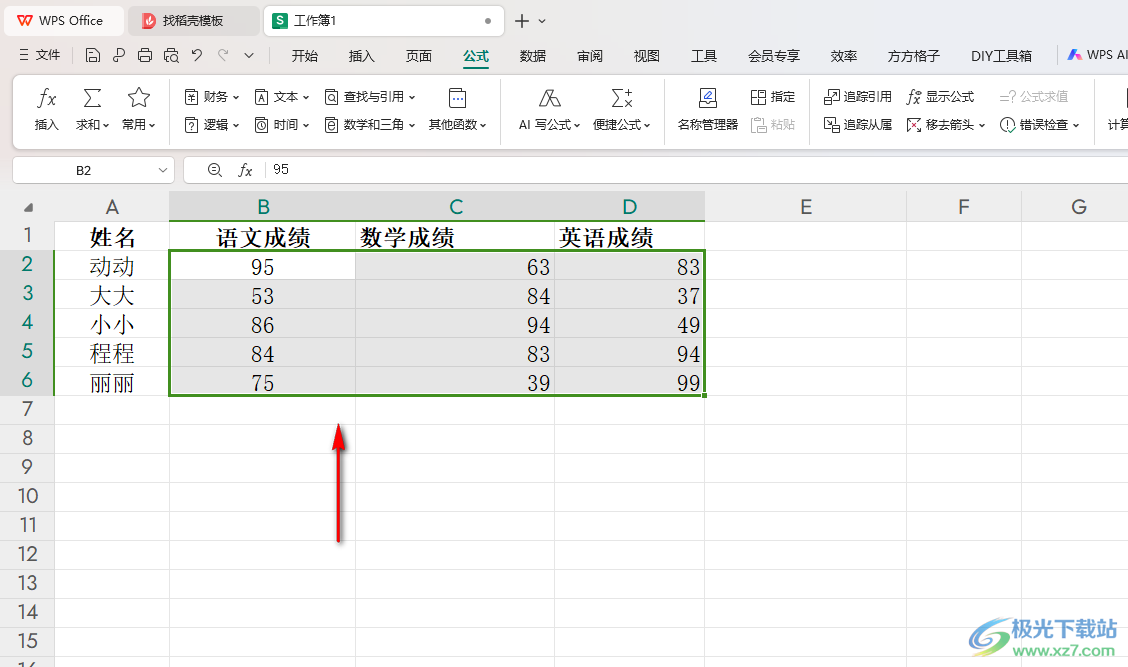Select column B header
Screen dimensions: 1128x667
[x=263, y=207]
